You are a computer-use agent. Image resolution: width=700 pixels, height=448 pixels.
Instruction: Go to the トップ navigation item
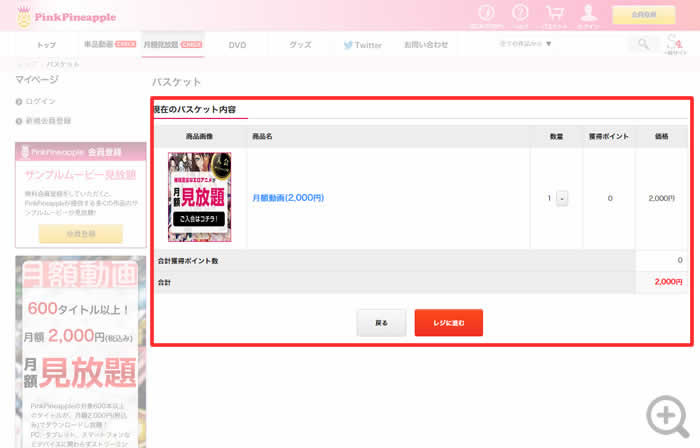point(46,45)
